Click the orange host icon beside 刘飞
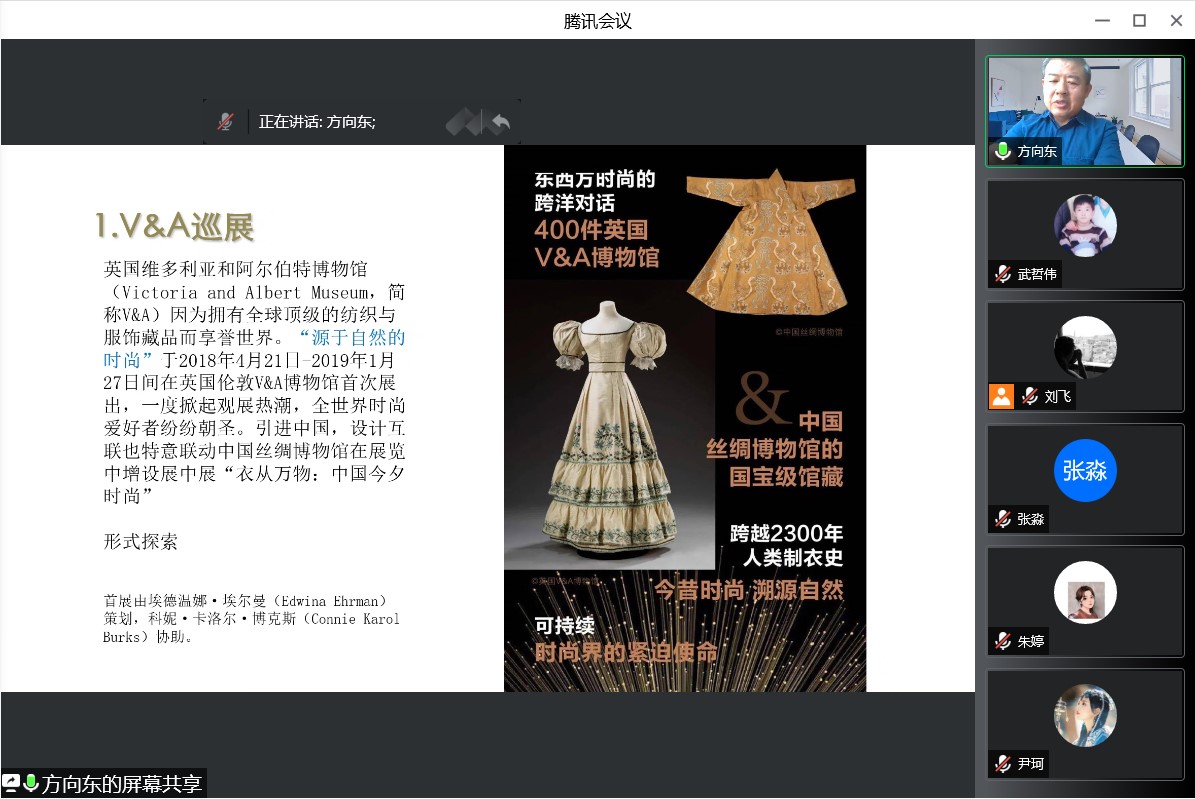 click(1001, 396)
